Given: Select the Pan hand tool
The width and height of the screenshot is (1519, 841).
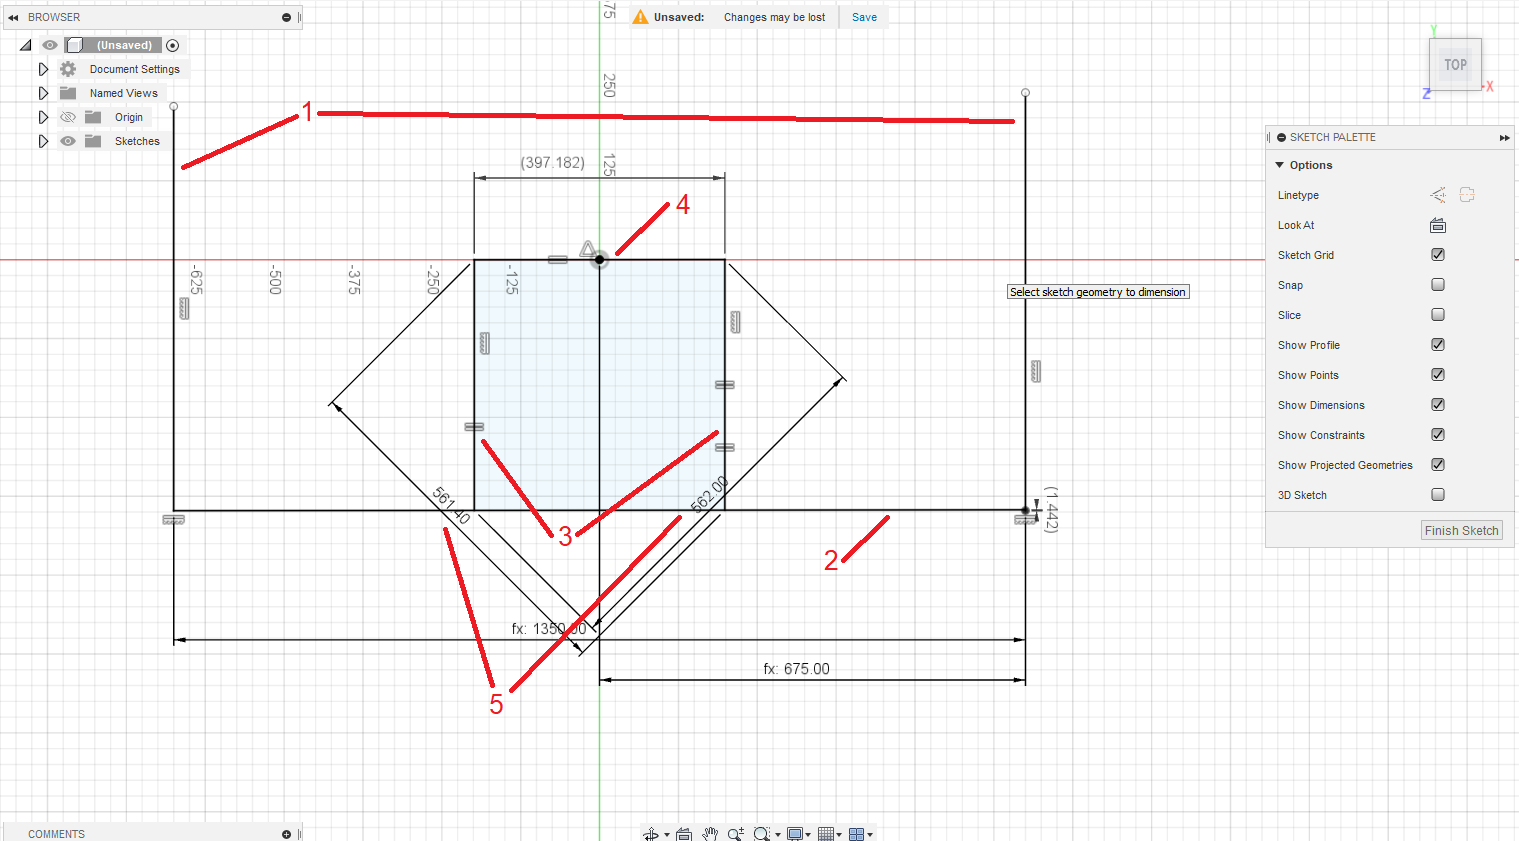Looking at the screenshot, I should [710, 834].
